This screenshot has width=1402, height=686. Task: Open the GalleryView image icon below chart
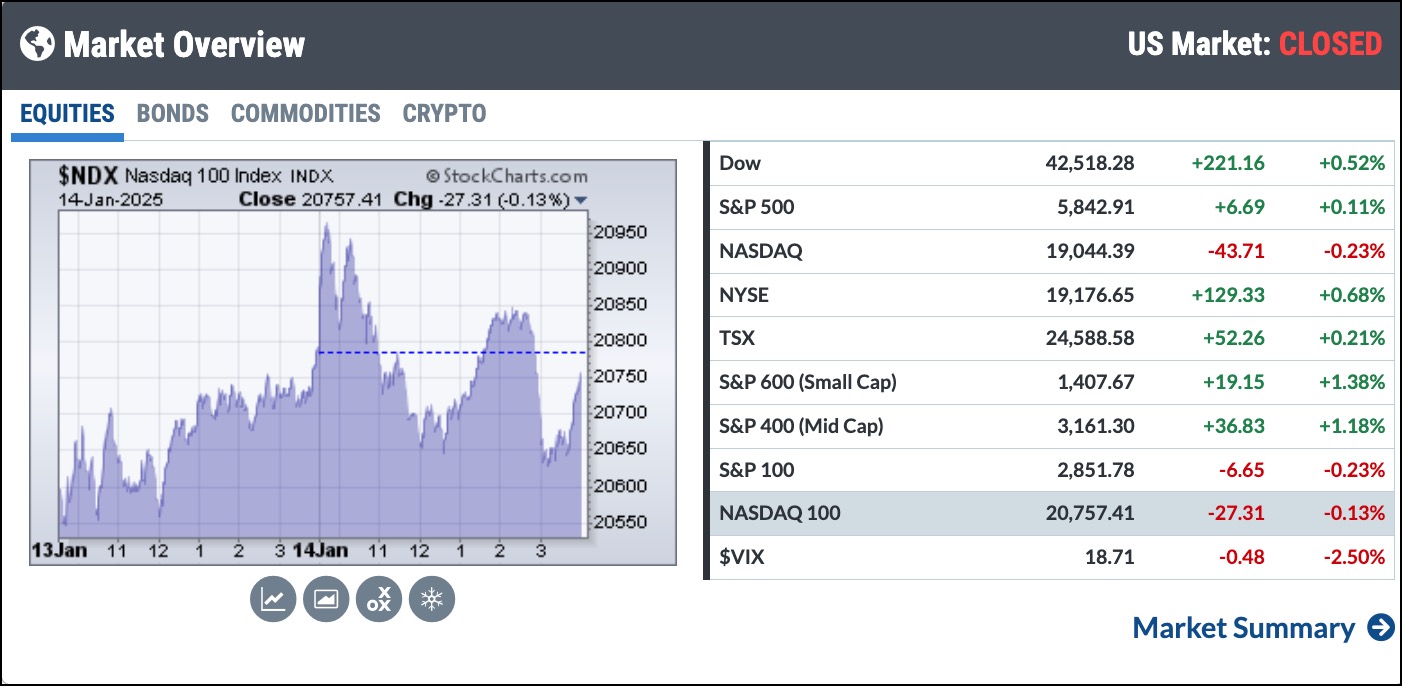325,599
